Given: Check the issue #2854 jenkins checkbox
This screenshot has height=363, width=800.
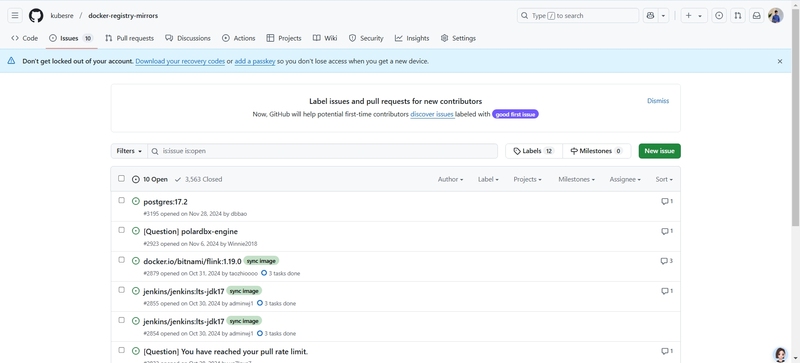Looking at the screenshot, I should (x=121, y=320).
